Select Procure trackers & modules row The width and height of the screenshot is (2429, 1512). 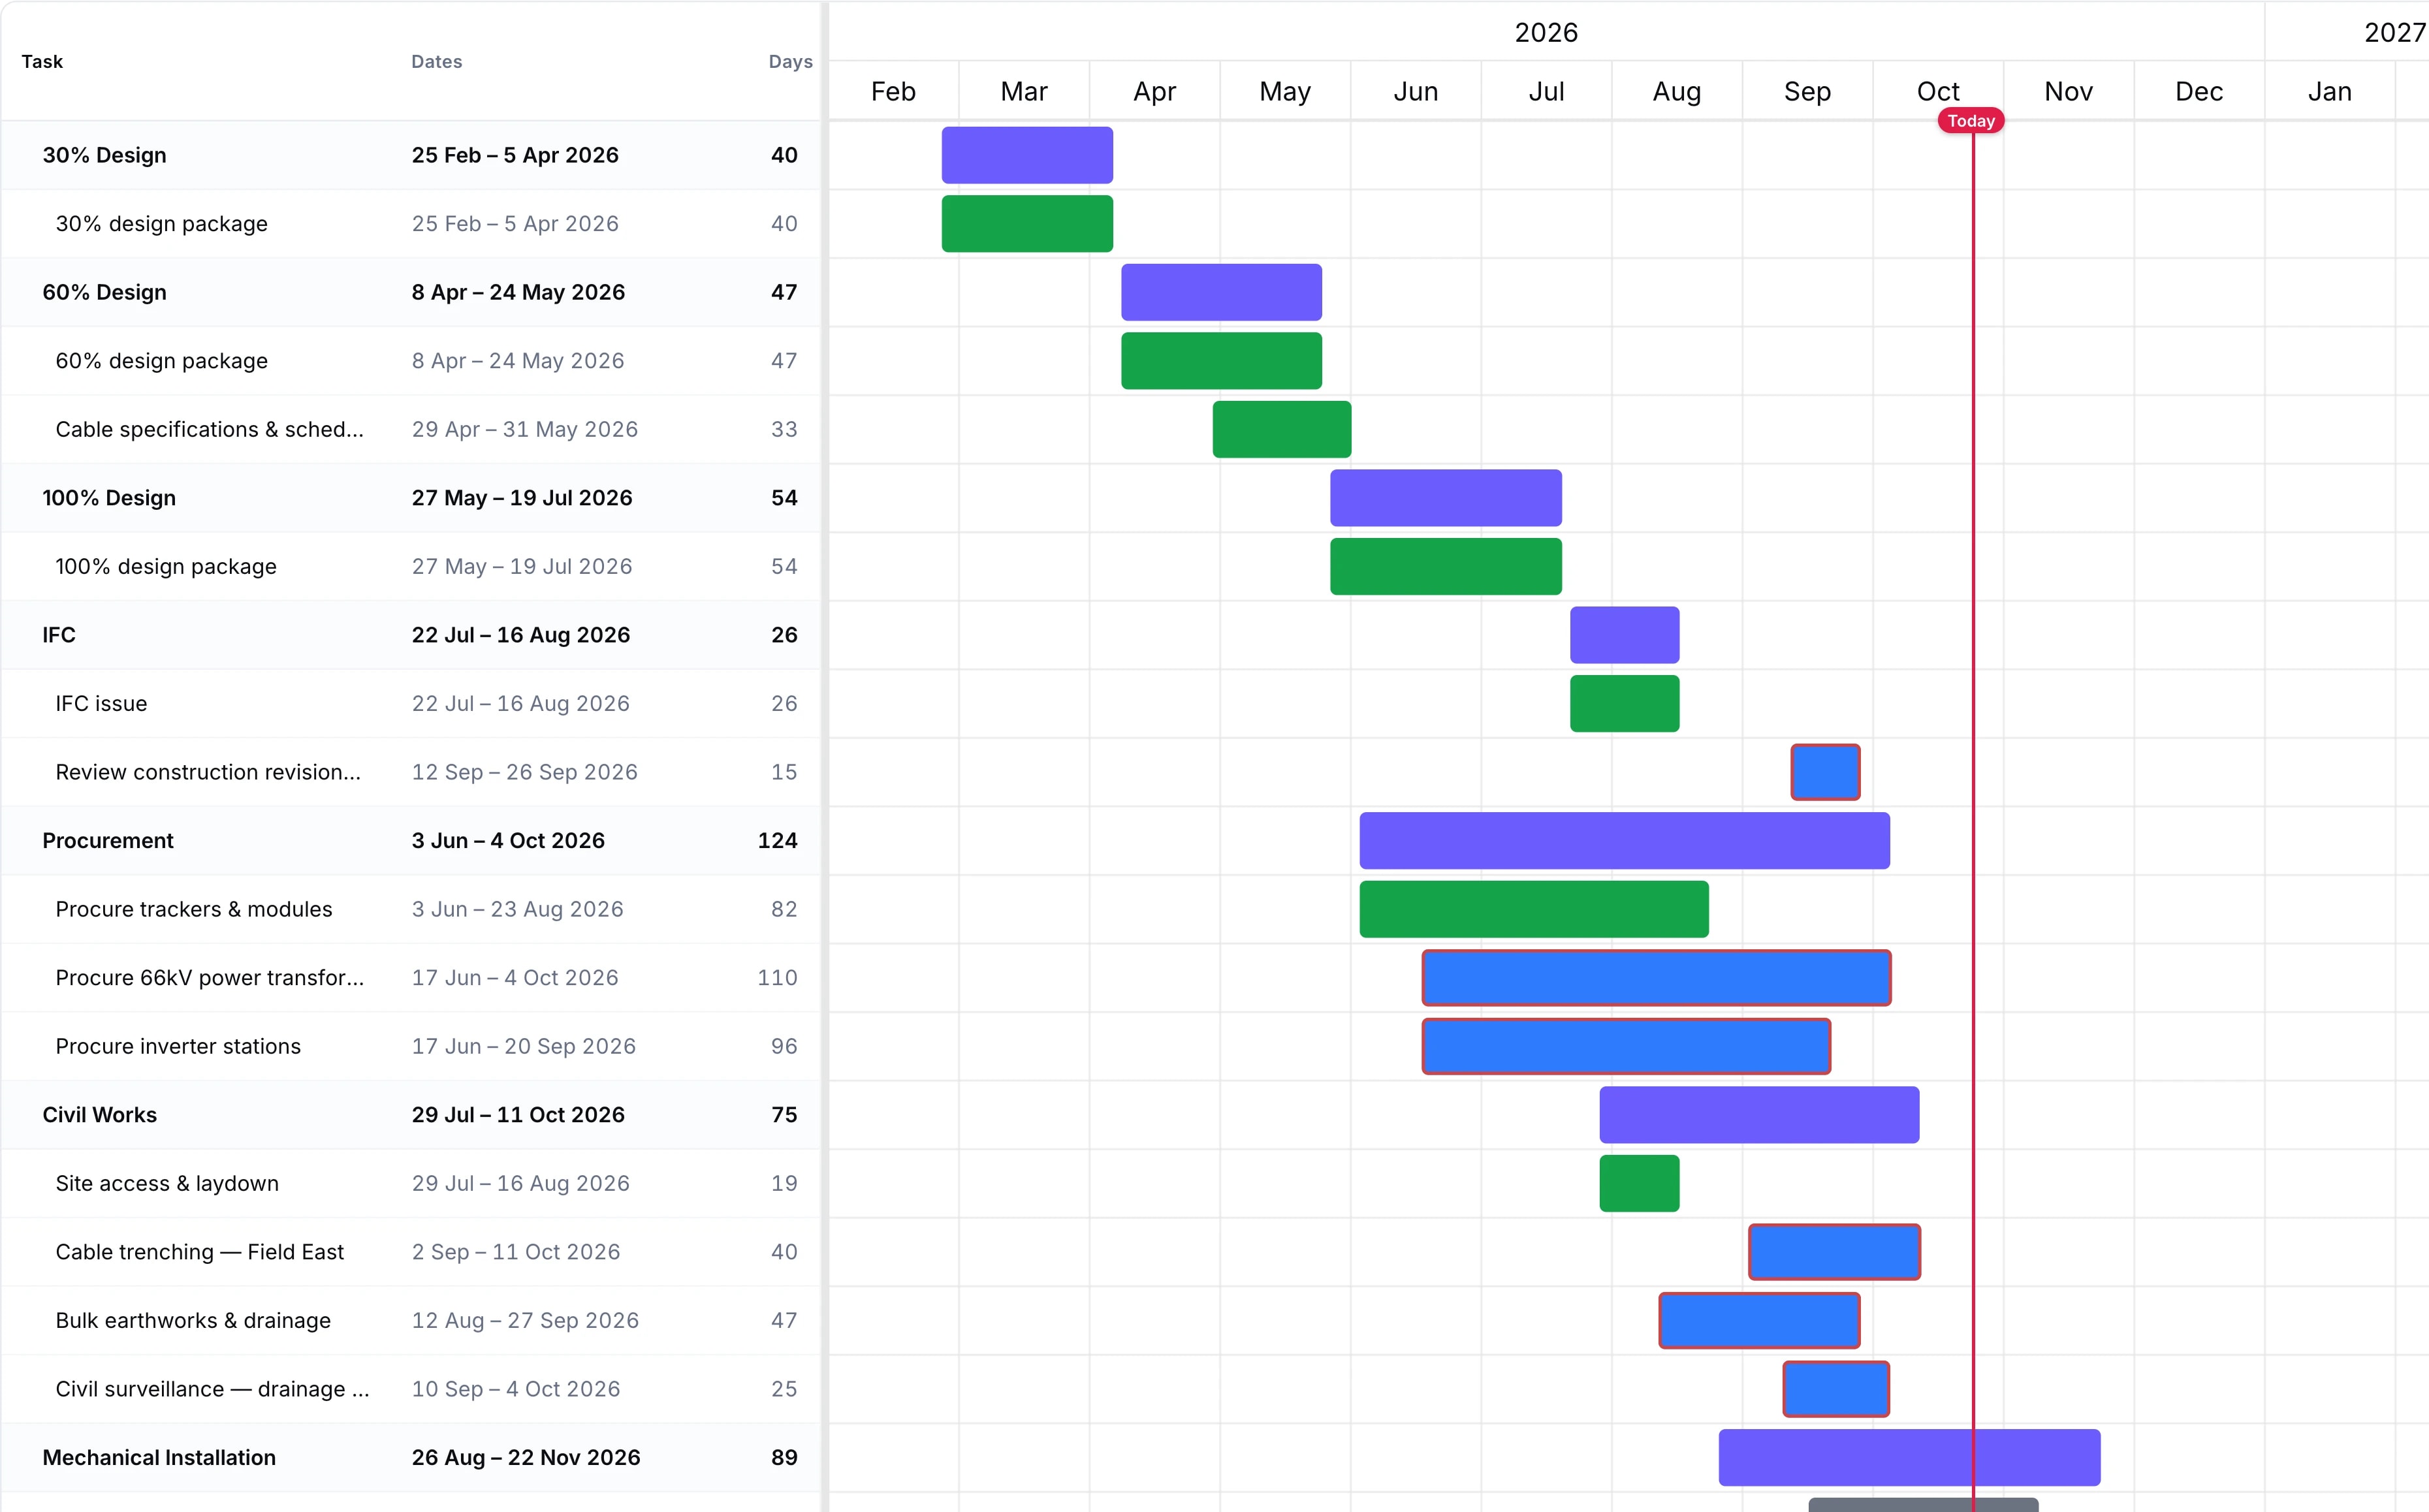(x=410, y=909)
